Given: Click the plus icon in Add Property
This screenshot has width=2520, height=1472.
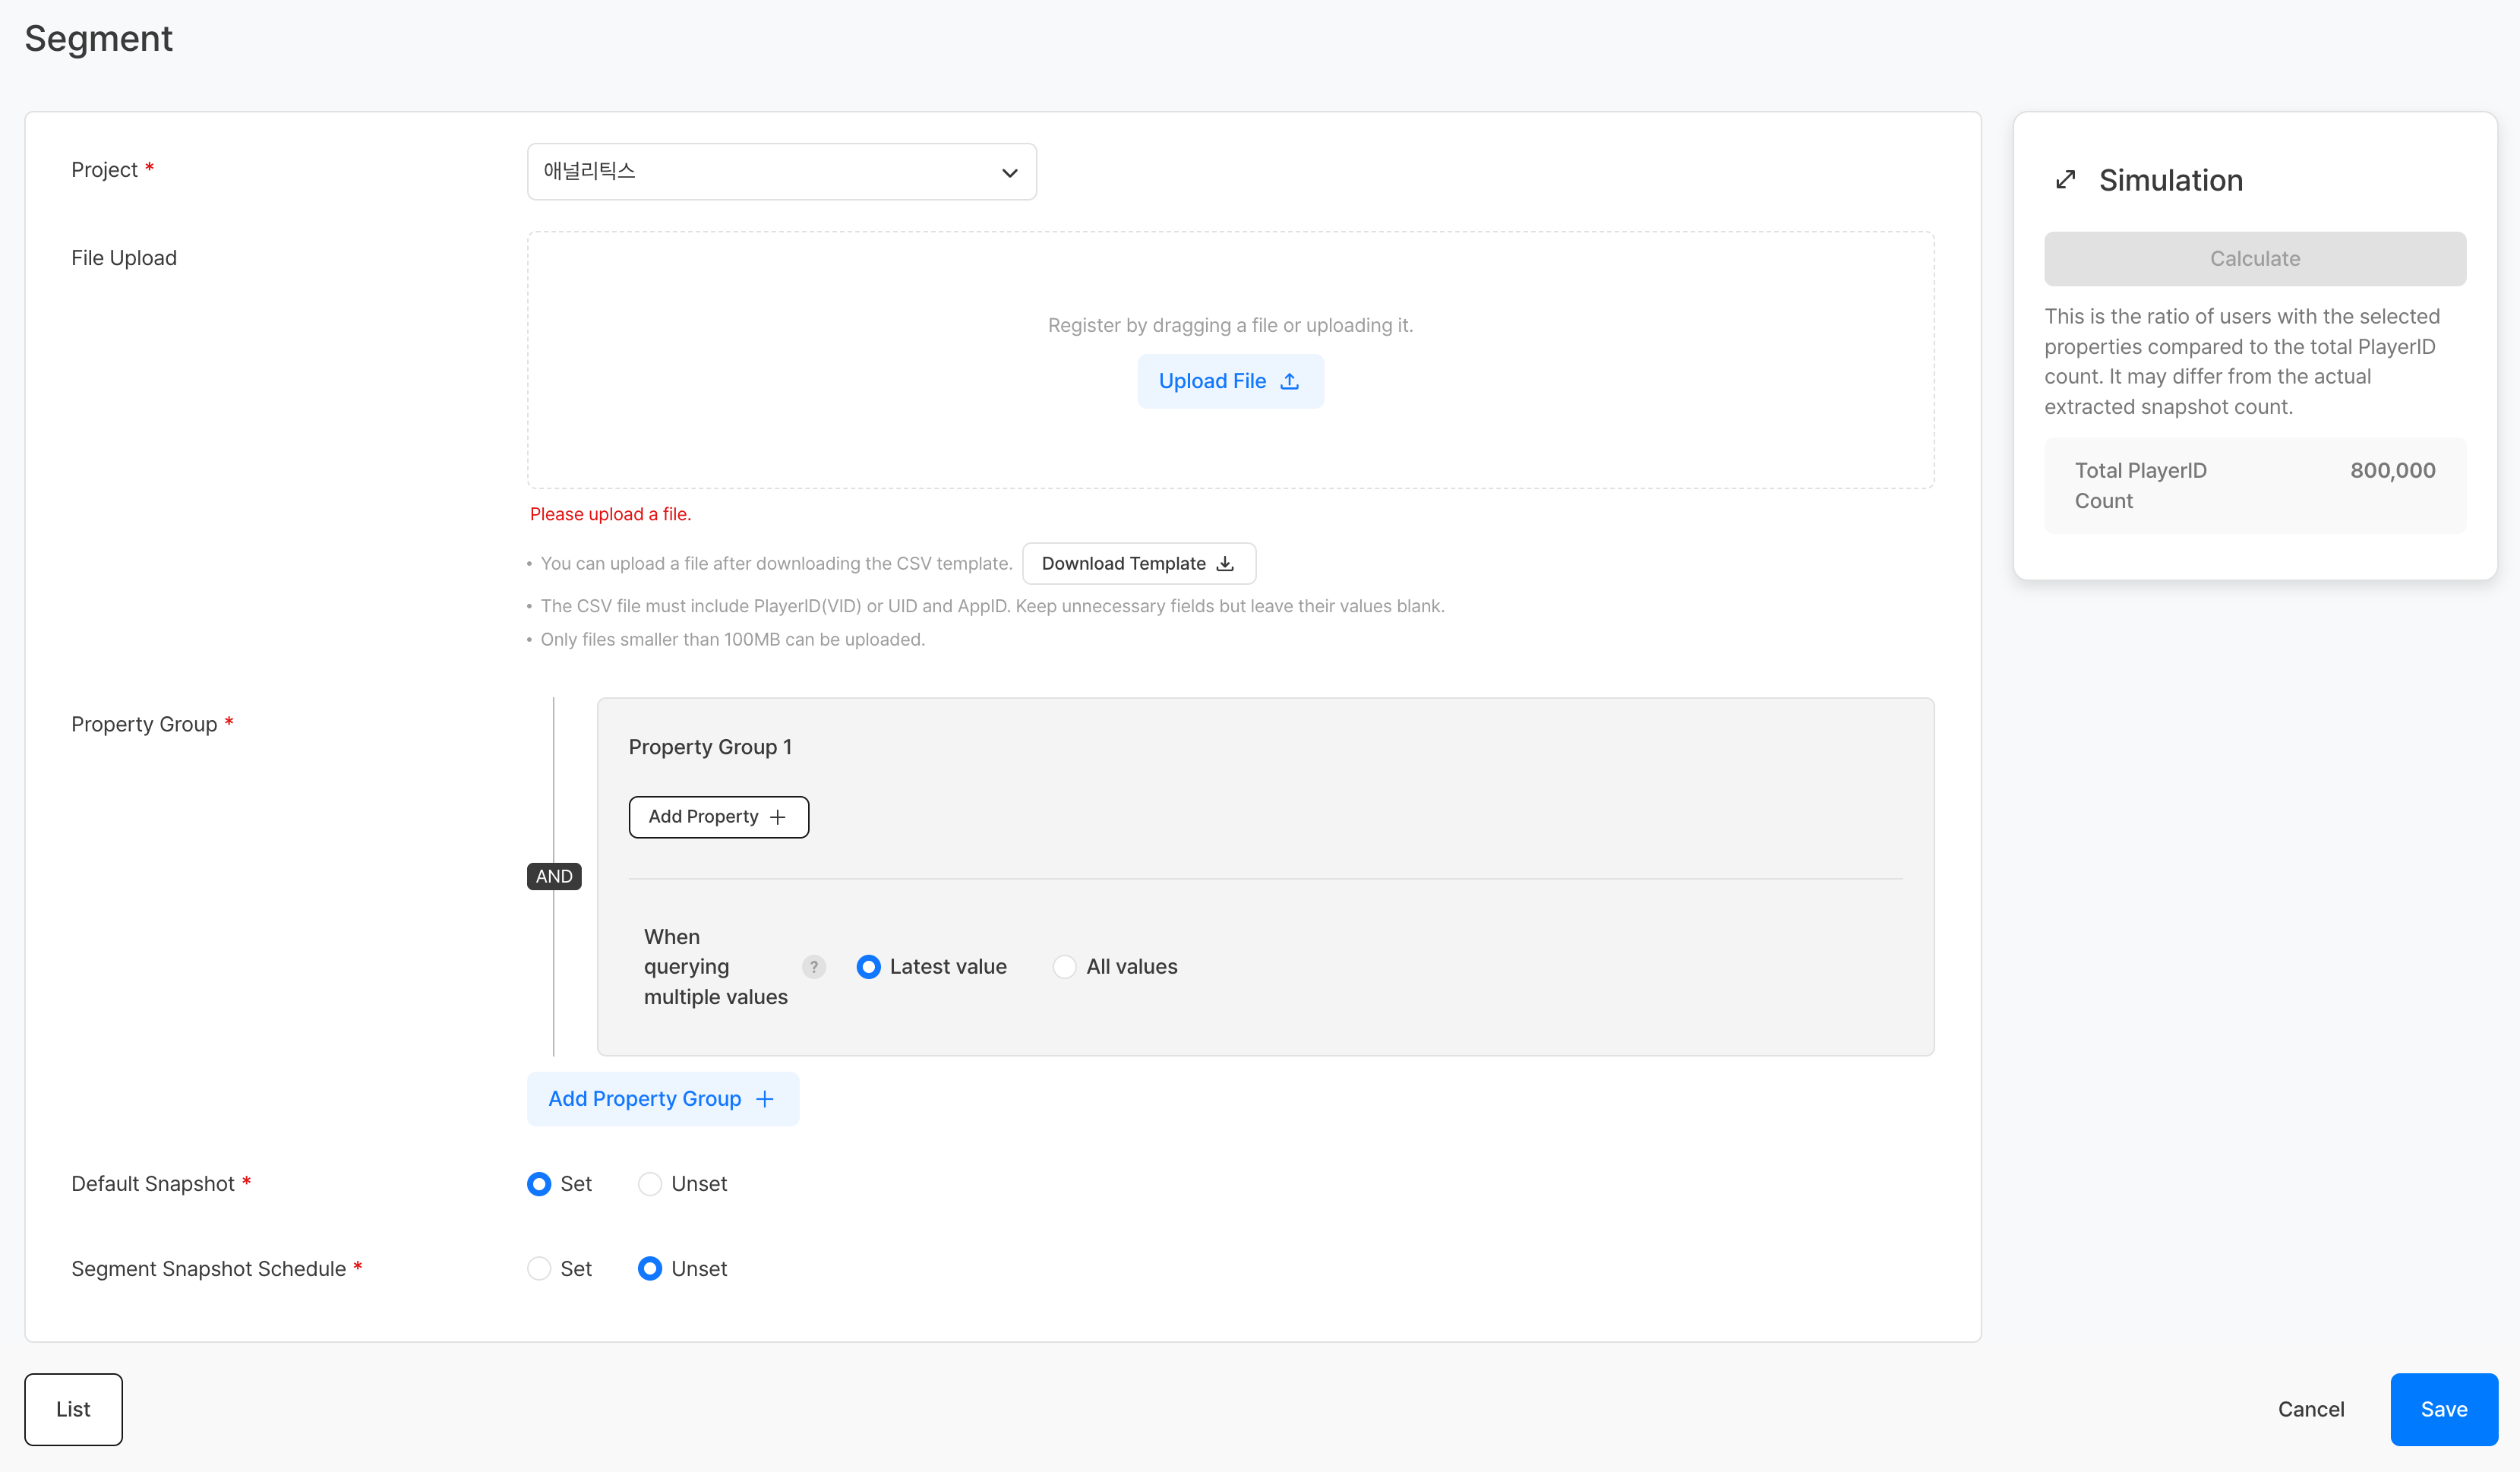Looking at the screenshot, I should 778,817.
